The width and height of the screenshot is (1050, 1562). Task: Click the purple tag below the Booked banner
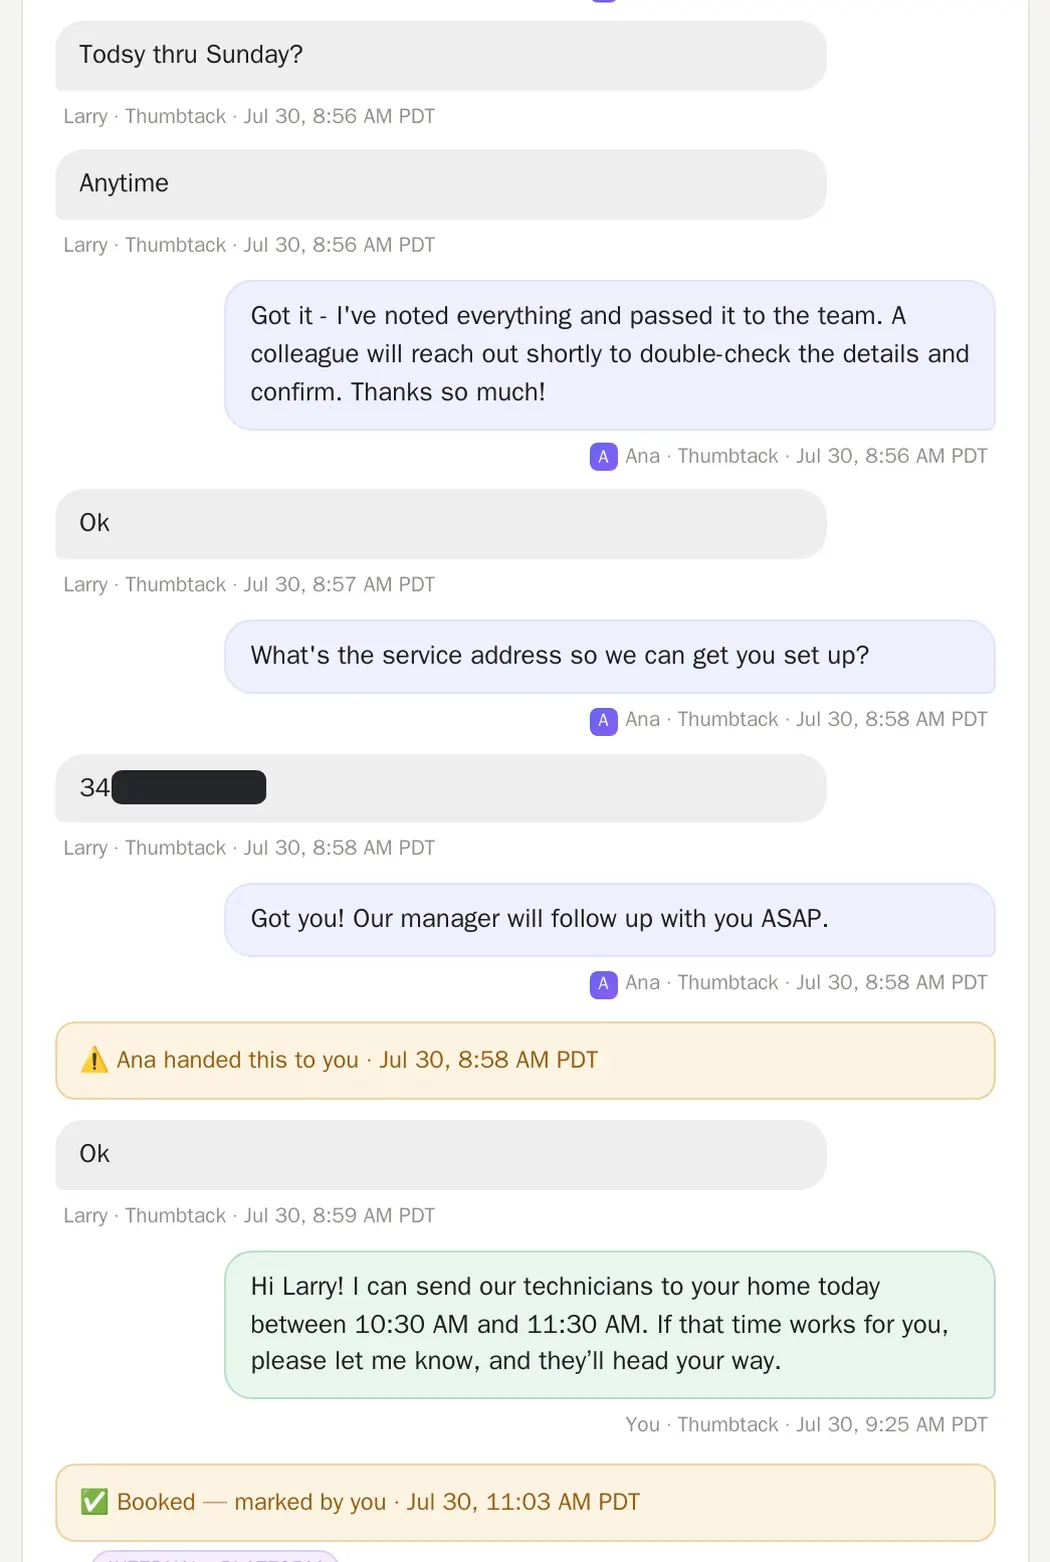215,1556
